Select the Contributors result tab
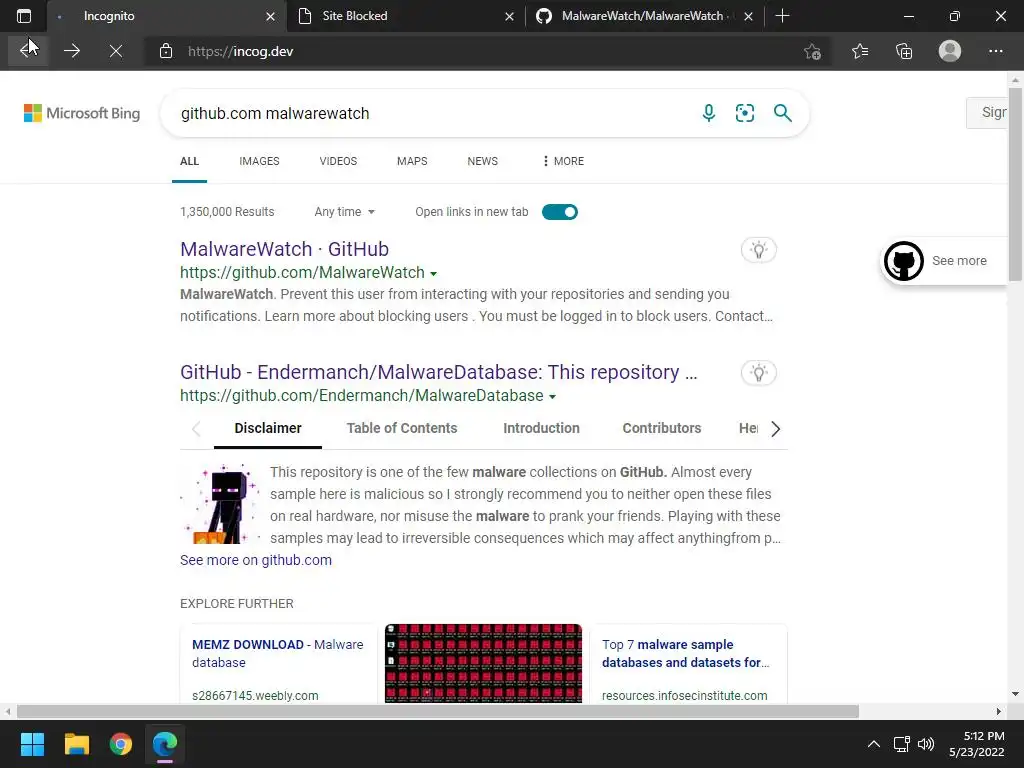Image resolution: width=1024 pixels, height=768 pixels. [x=662, y=428]
